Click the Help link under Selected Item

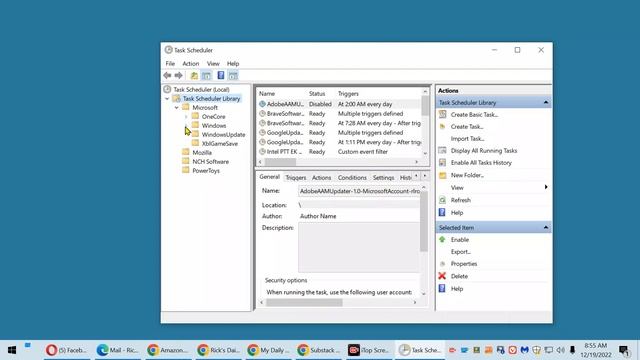[x=457, y=289]
